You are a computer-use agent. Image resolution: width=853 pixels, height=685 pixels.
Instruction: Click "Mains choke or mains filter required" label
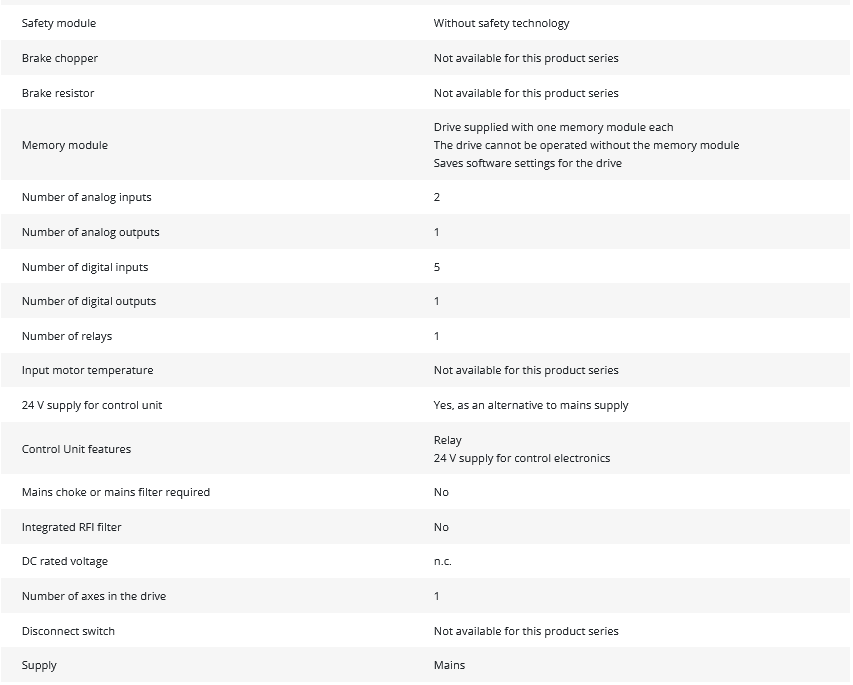pos(116,492)
